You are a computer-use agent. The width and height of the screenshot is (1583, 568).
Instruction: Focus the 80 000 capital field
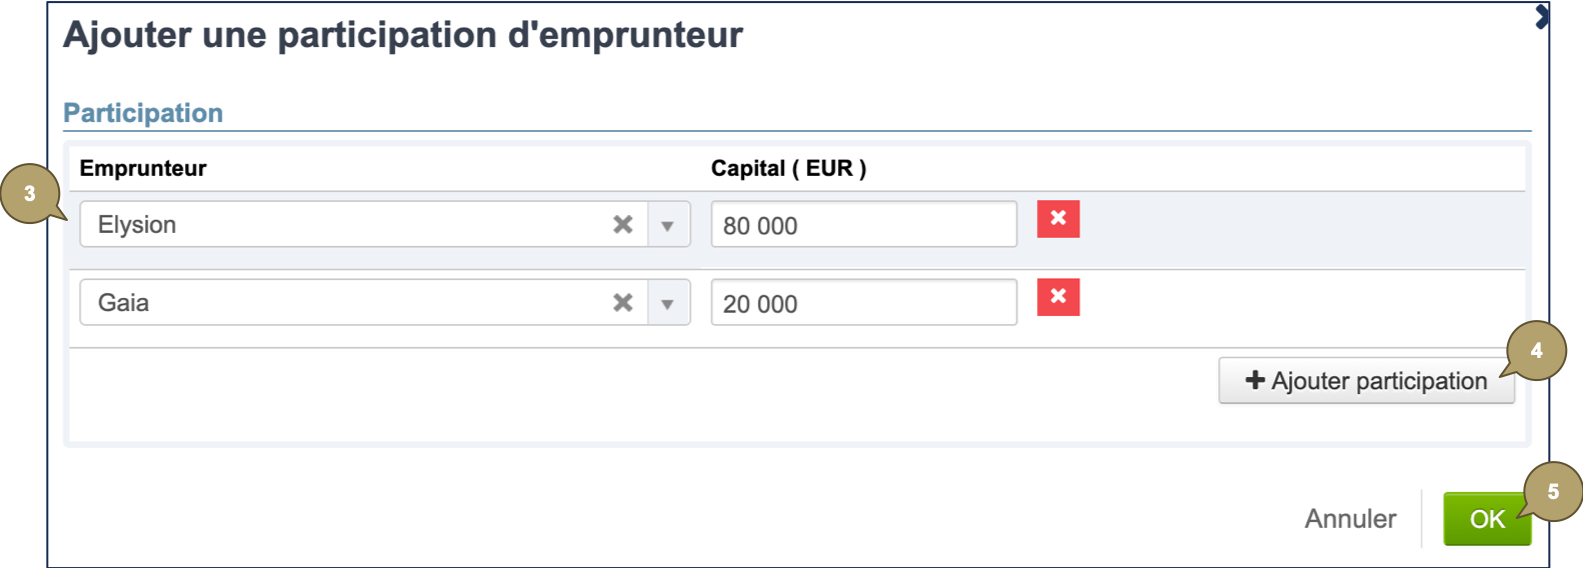pyautogui.click(x=863, y=225)
